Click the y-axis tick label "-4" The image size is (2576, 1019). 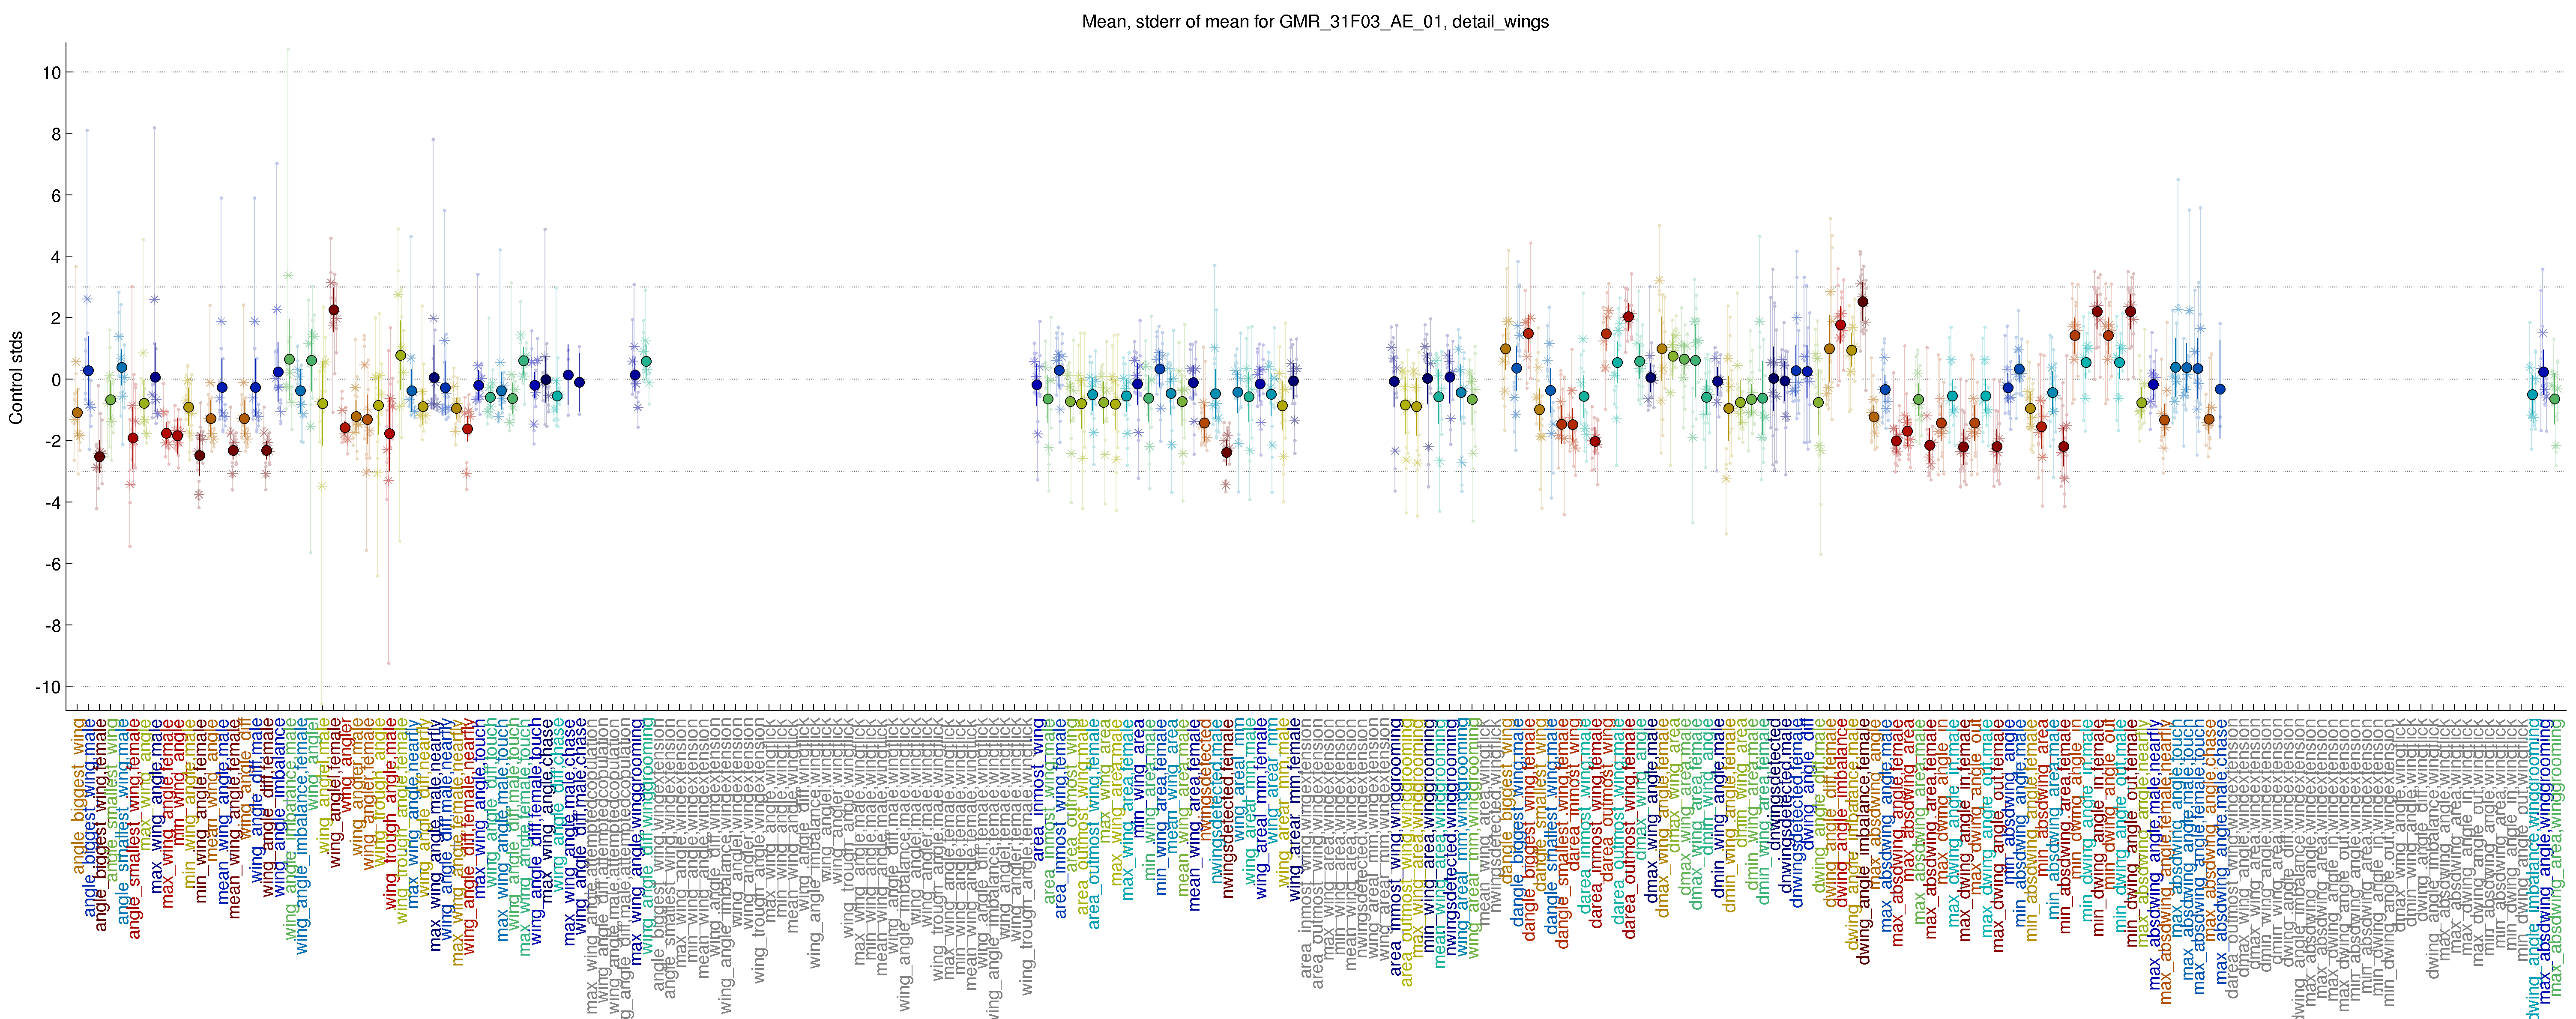[x=53, y=502]
